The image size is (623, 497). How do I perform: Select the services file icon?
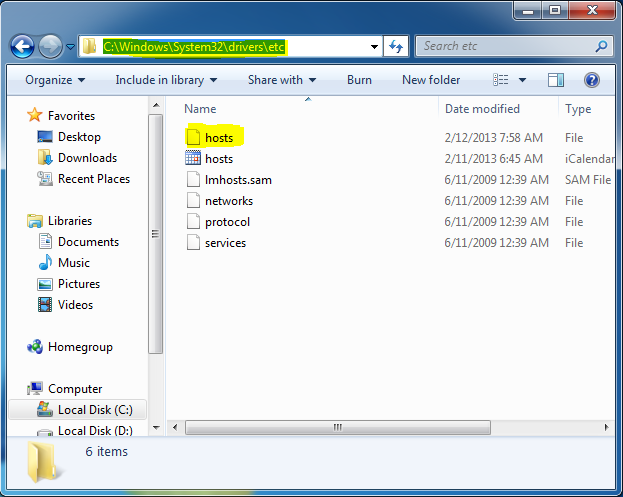point(193,242)
